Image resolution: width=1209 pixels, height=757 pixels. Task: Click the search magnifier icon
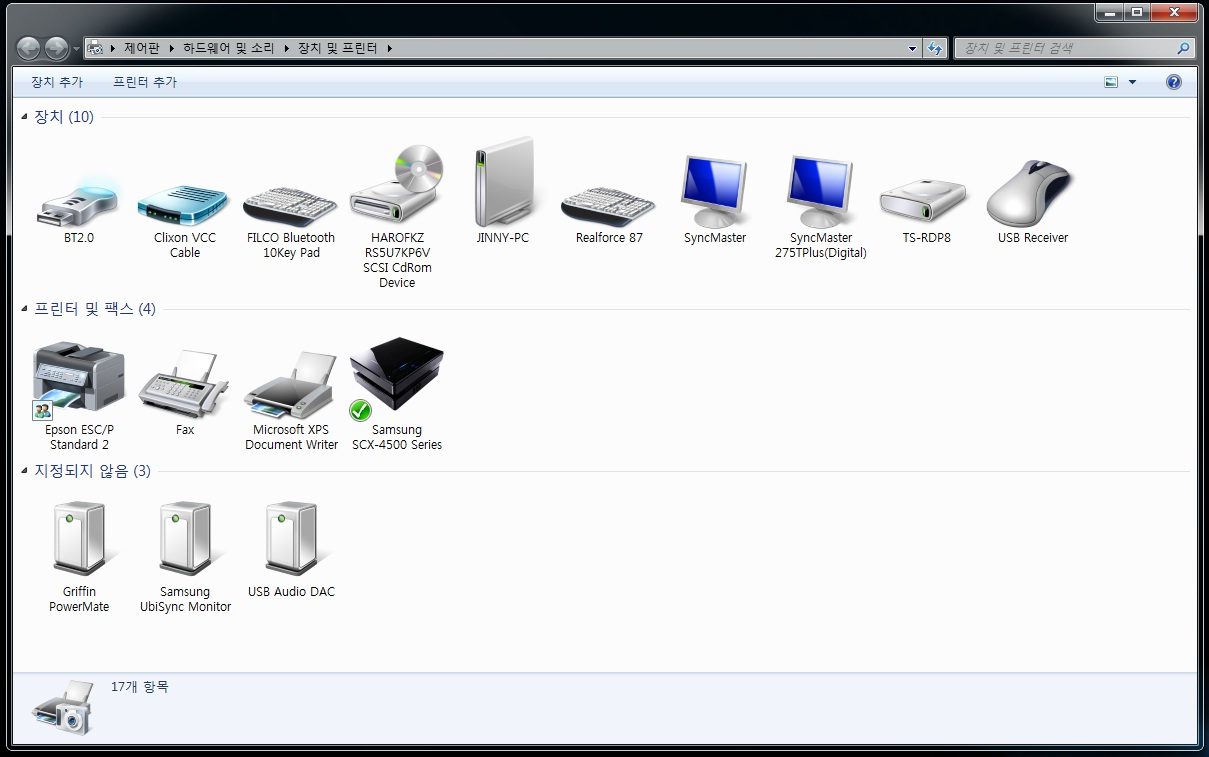click(x=1183, y=48)
